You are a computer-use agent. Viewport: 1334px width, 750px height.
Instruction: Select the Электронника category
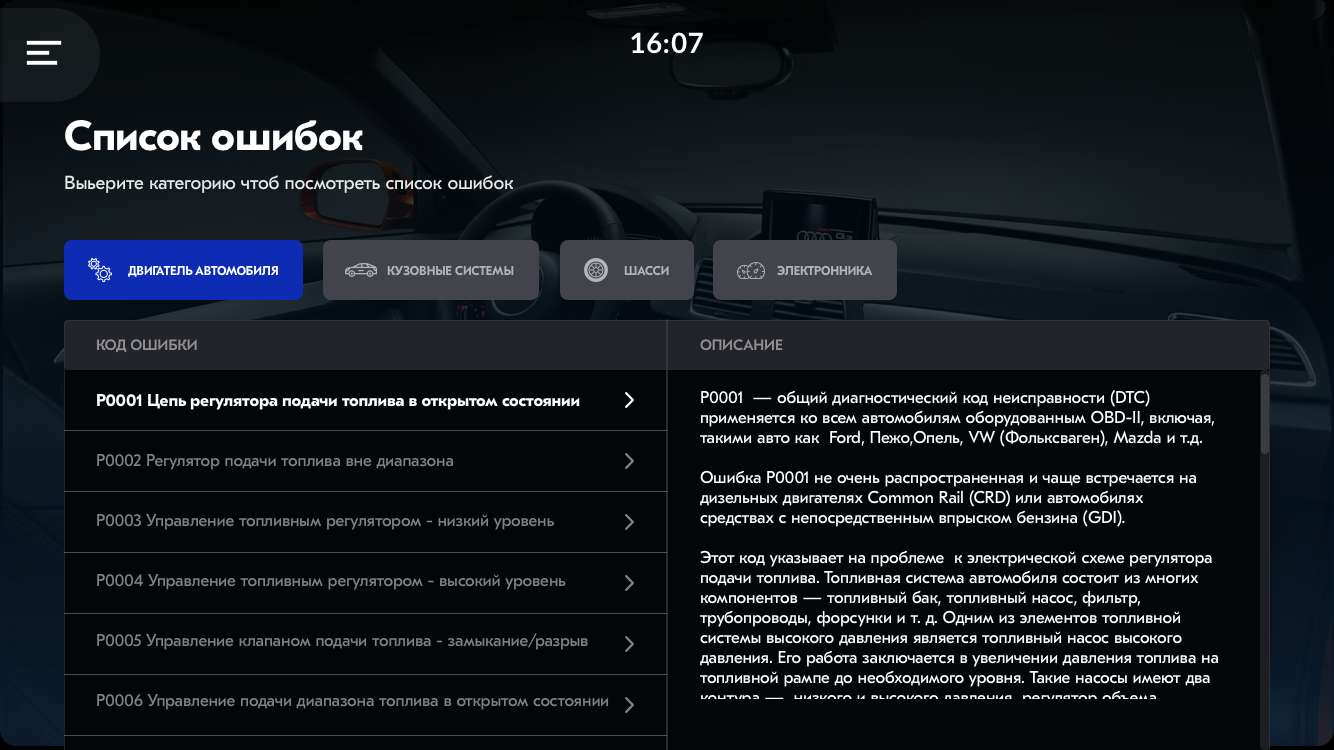pyautogui.click(x=805, y=270)
